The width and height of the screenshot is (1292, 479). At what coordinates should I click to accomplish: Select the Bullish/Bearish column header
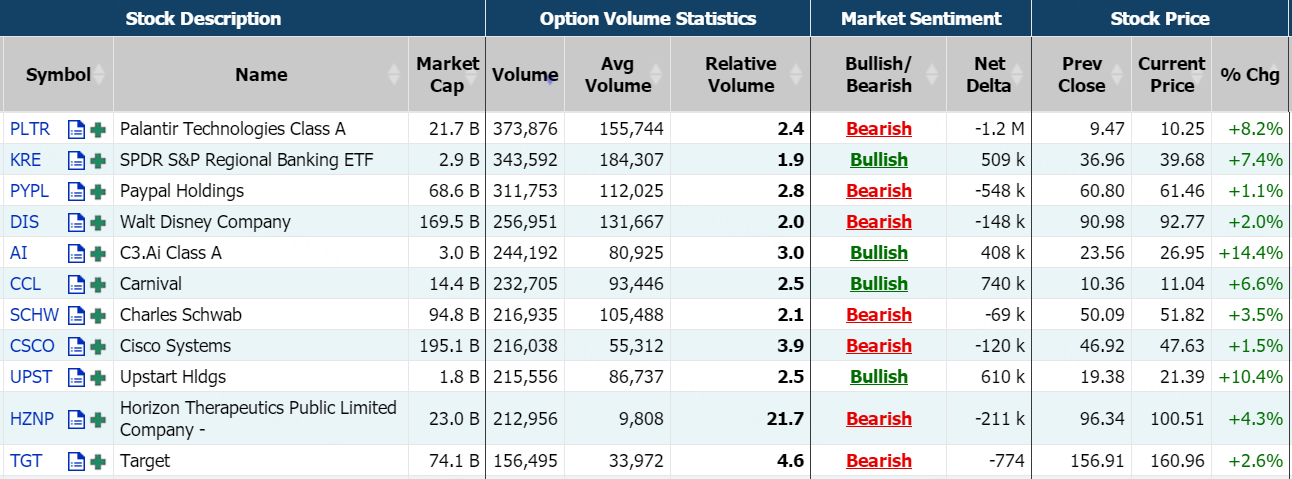tap(878, 75)
